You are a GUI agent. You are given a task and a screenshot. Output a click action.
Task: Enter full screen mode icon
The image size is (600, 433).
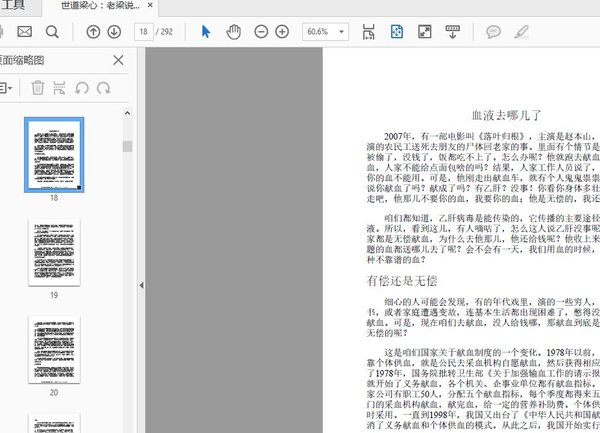425,32
